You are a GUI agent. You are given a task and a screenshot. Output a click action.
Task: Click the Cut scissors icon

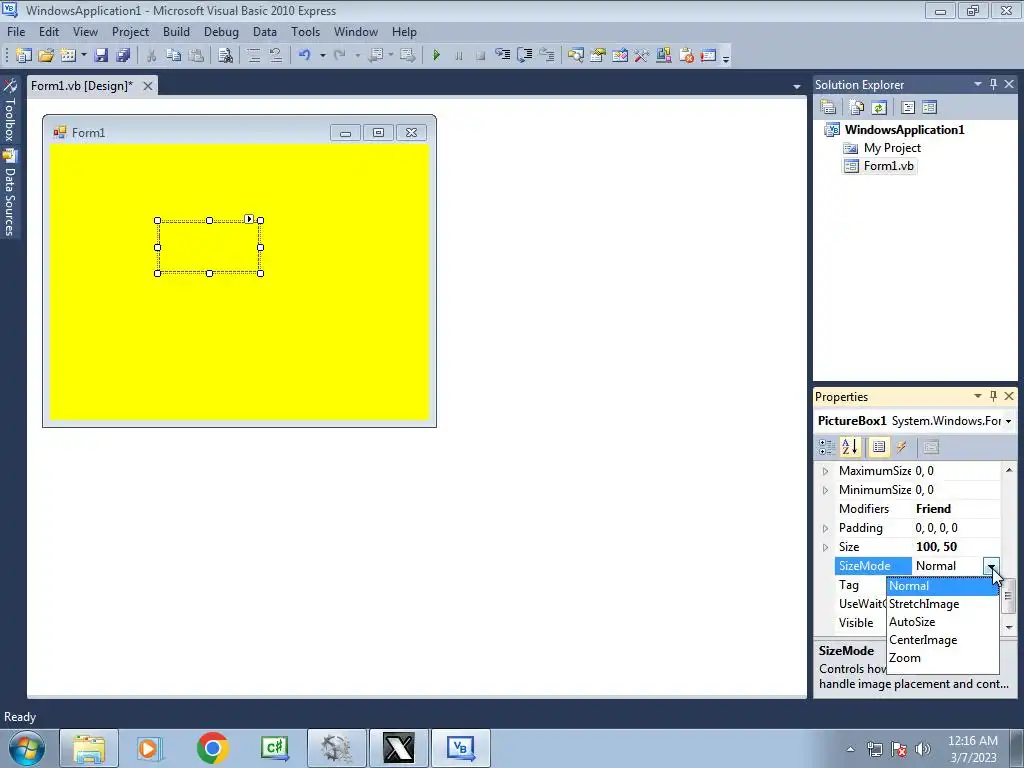click(151, 56)
